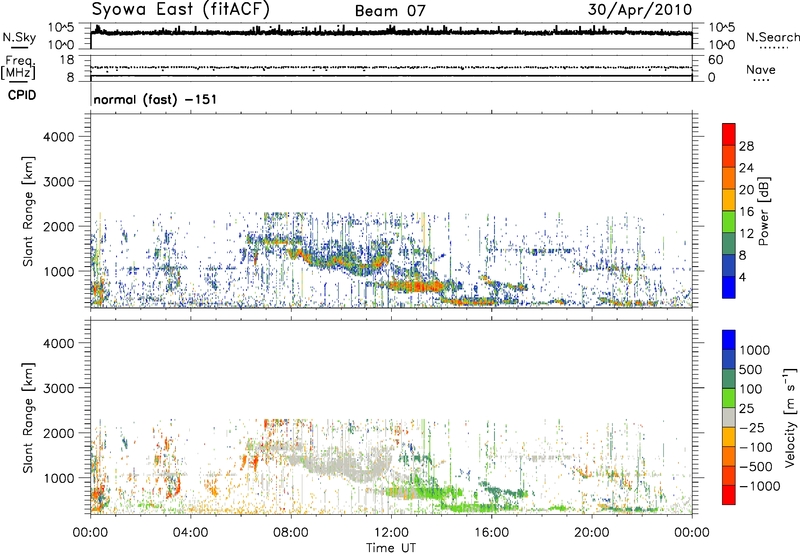Click the 'Velocity [m s⁻¹]' colorbar label

(790, 417)
